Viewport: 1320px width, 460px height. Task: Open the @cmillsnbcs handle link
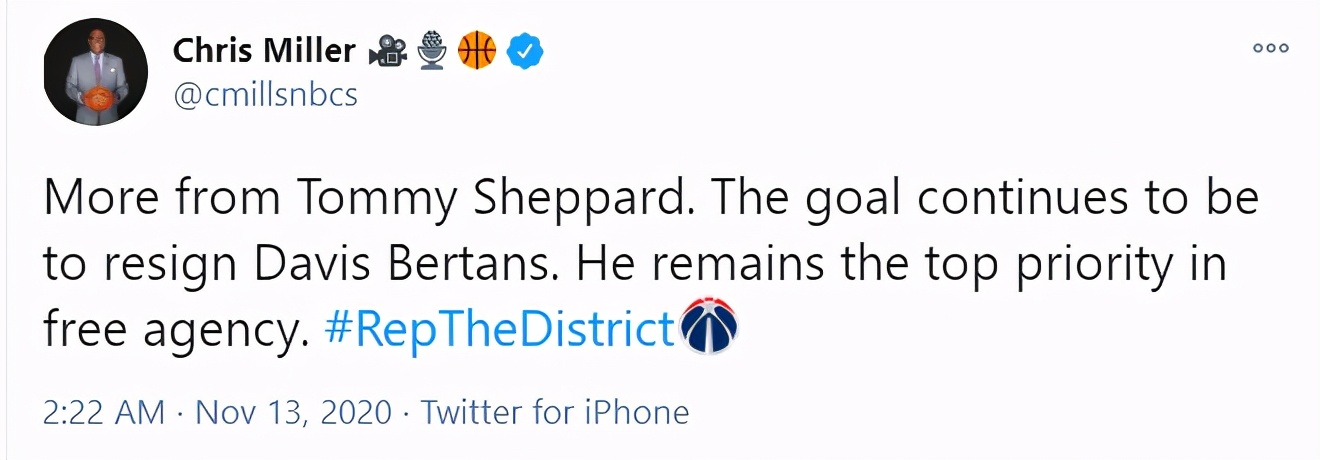pyautogui.click(x=265, y=96)
